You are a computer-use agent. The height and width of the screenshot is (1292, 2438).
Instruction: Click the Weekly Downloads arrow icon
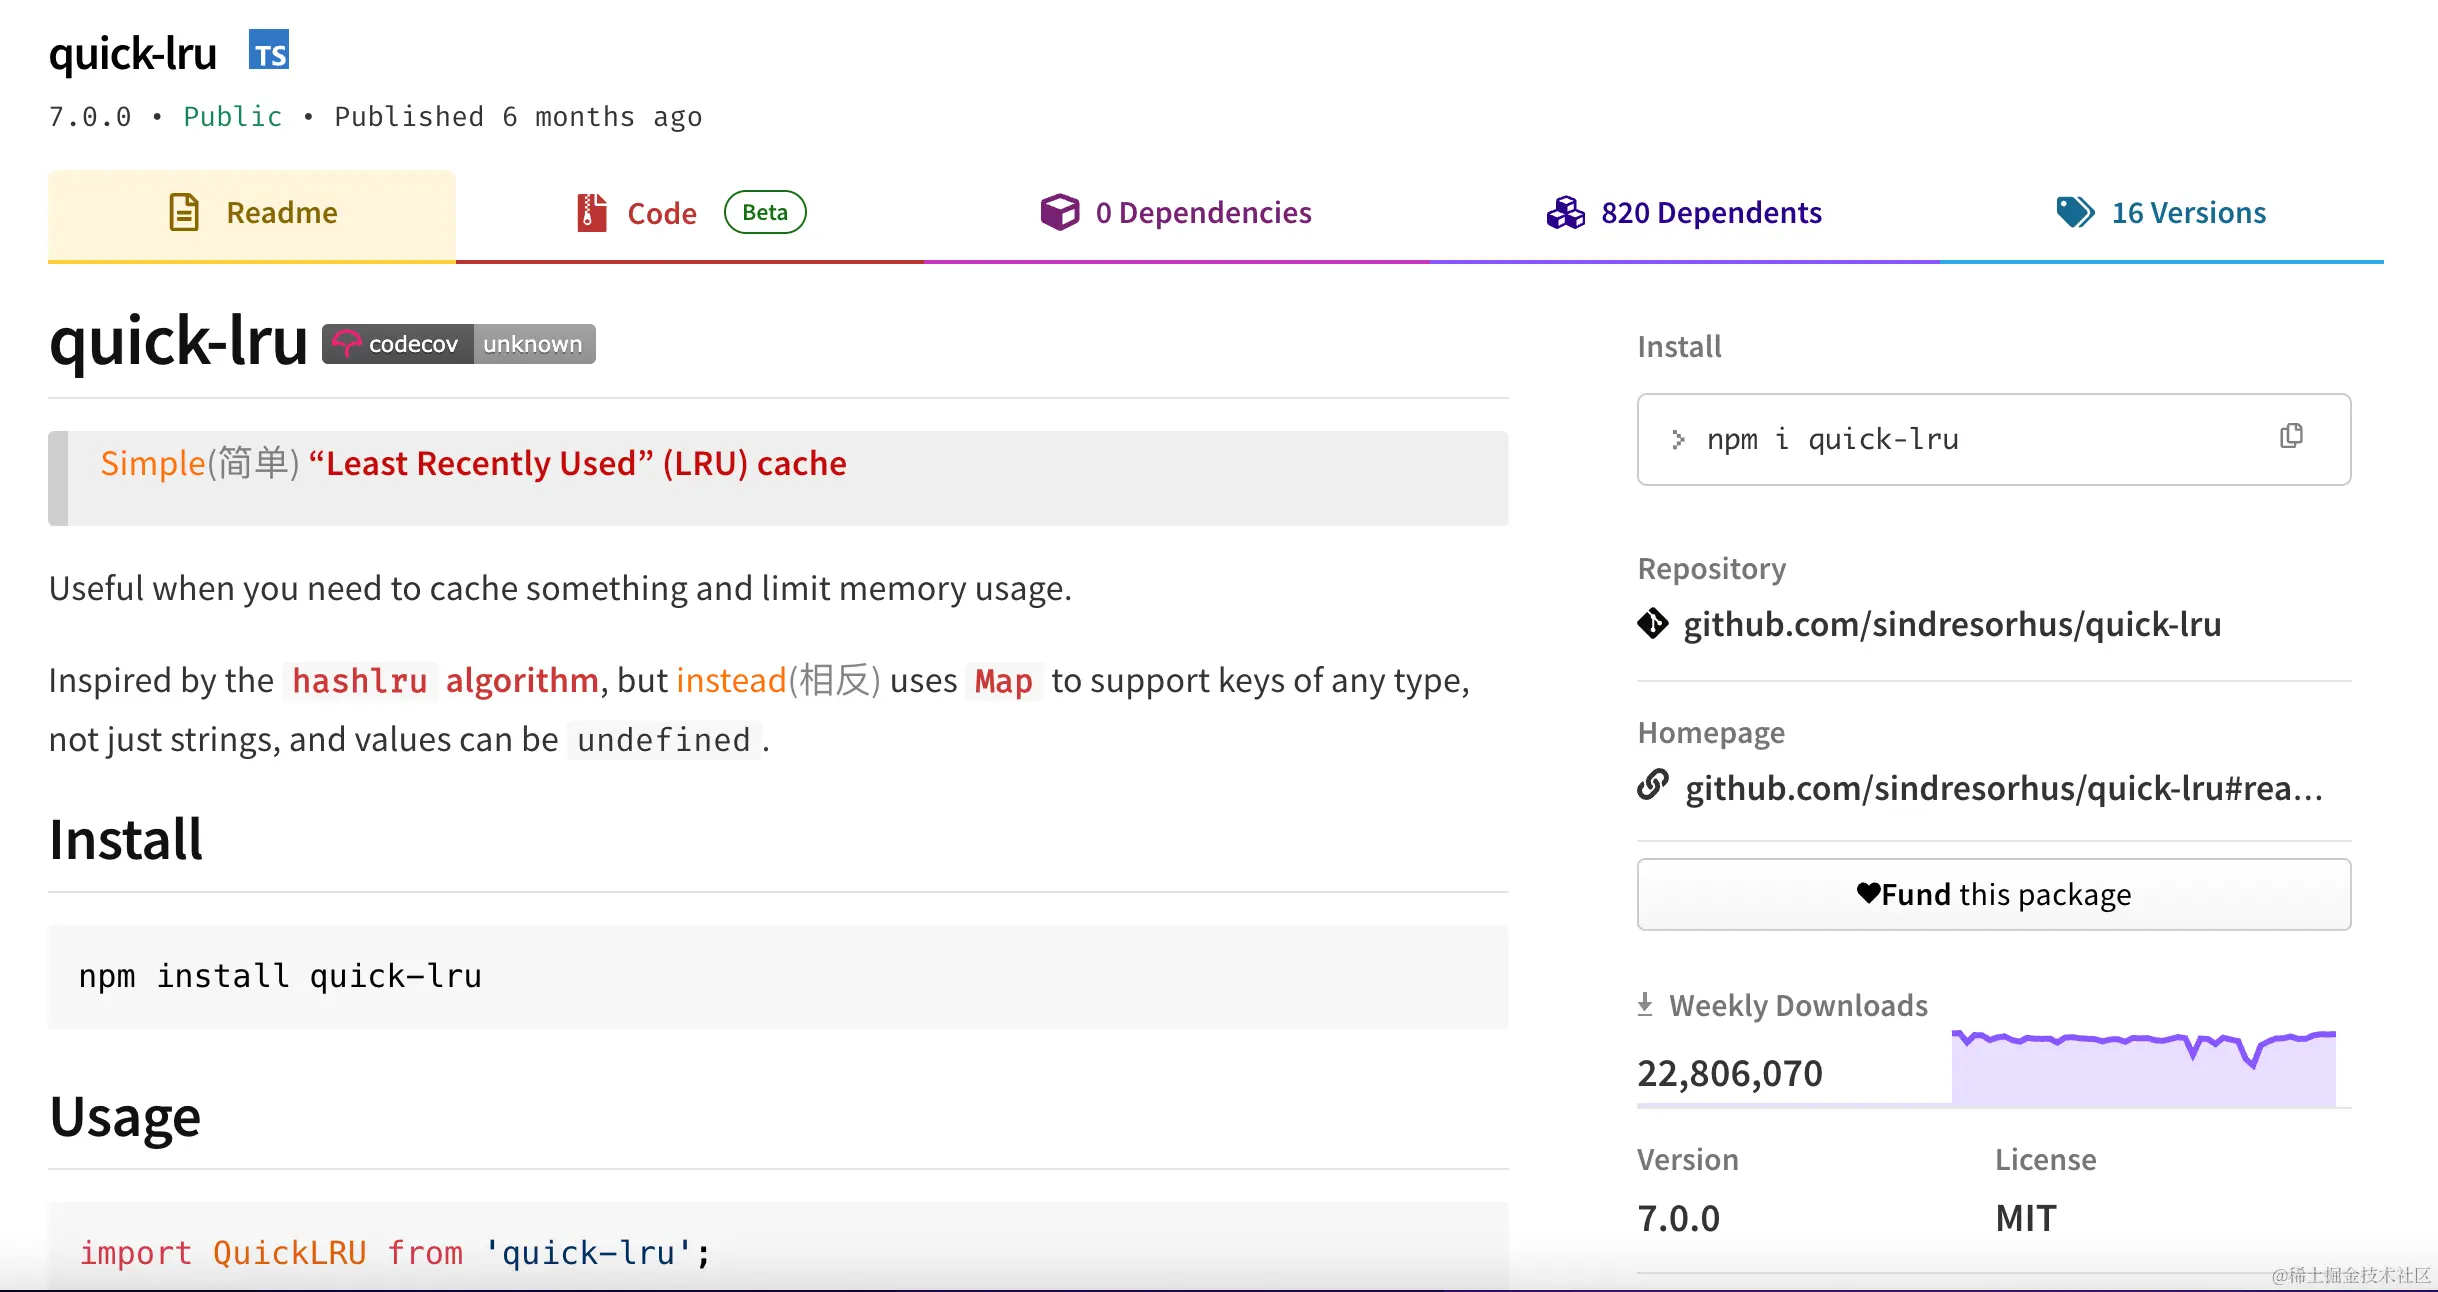point(1645,1004)
